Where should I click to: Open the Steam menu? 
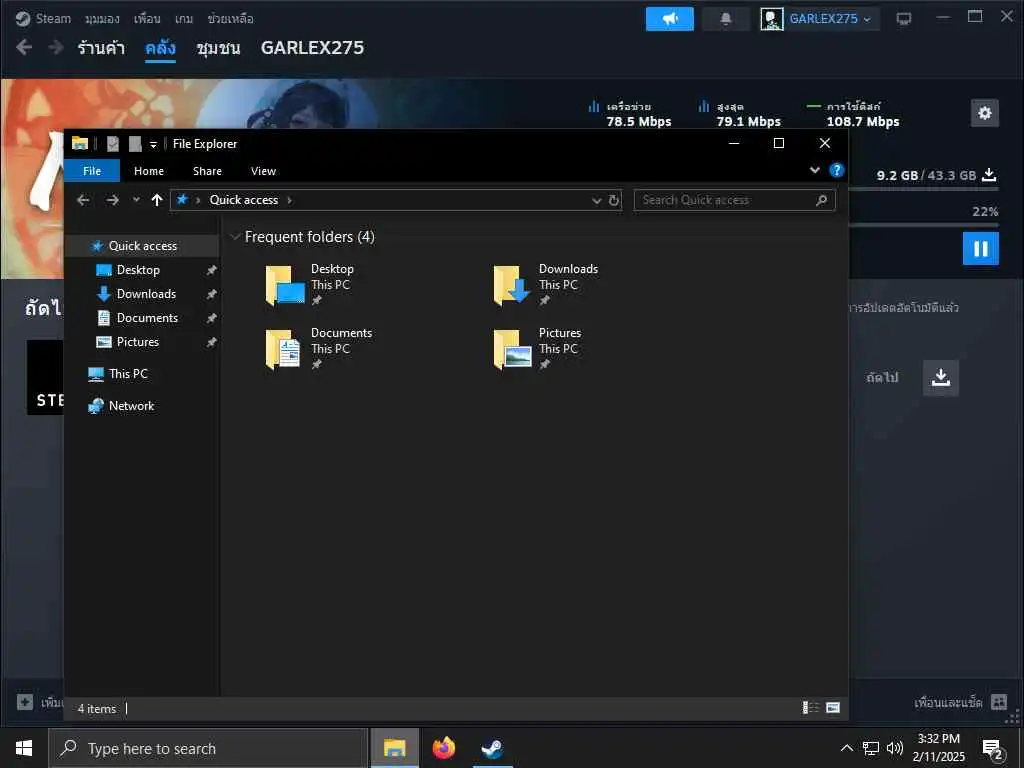pyautogui.click(x=43, y=18)
